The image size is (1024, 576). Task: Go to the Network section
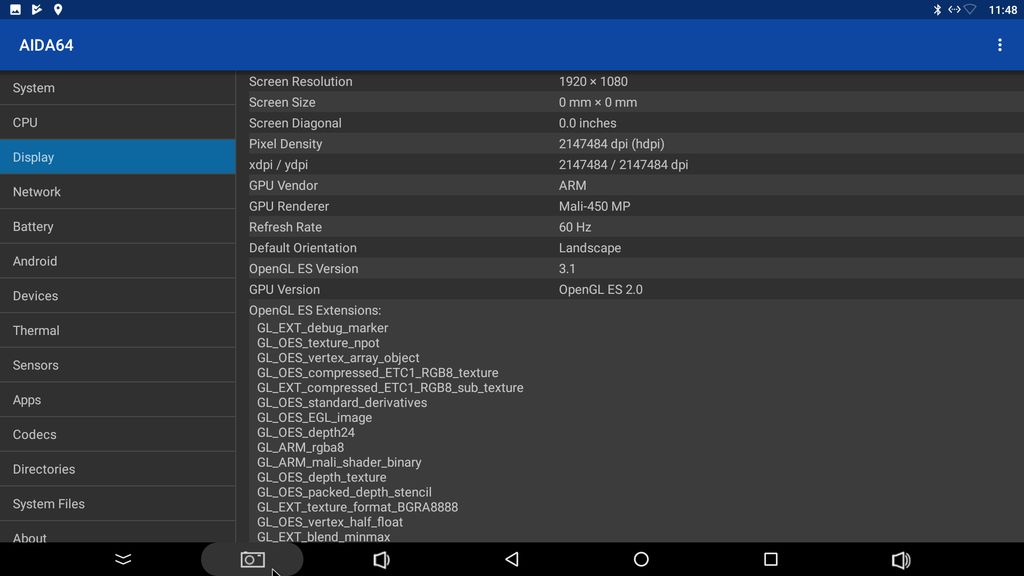coord(117,192)
